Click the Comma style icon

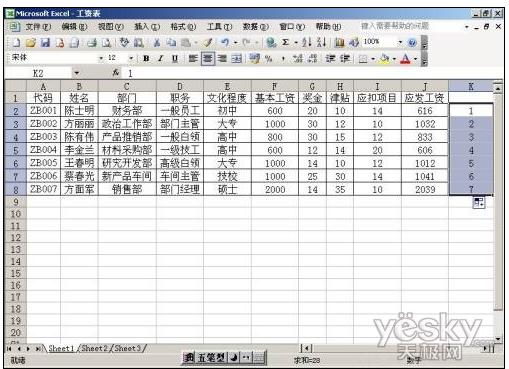pos(283,59)
